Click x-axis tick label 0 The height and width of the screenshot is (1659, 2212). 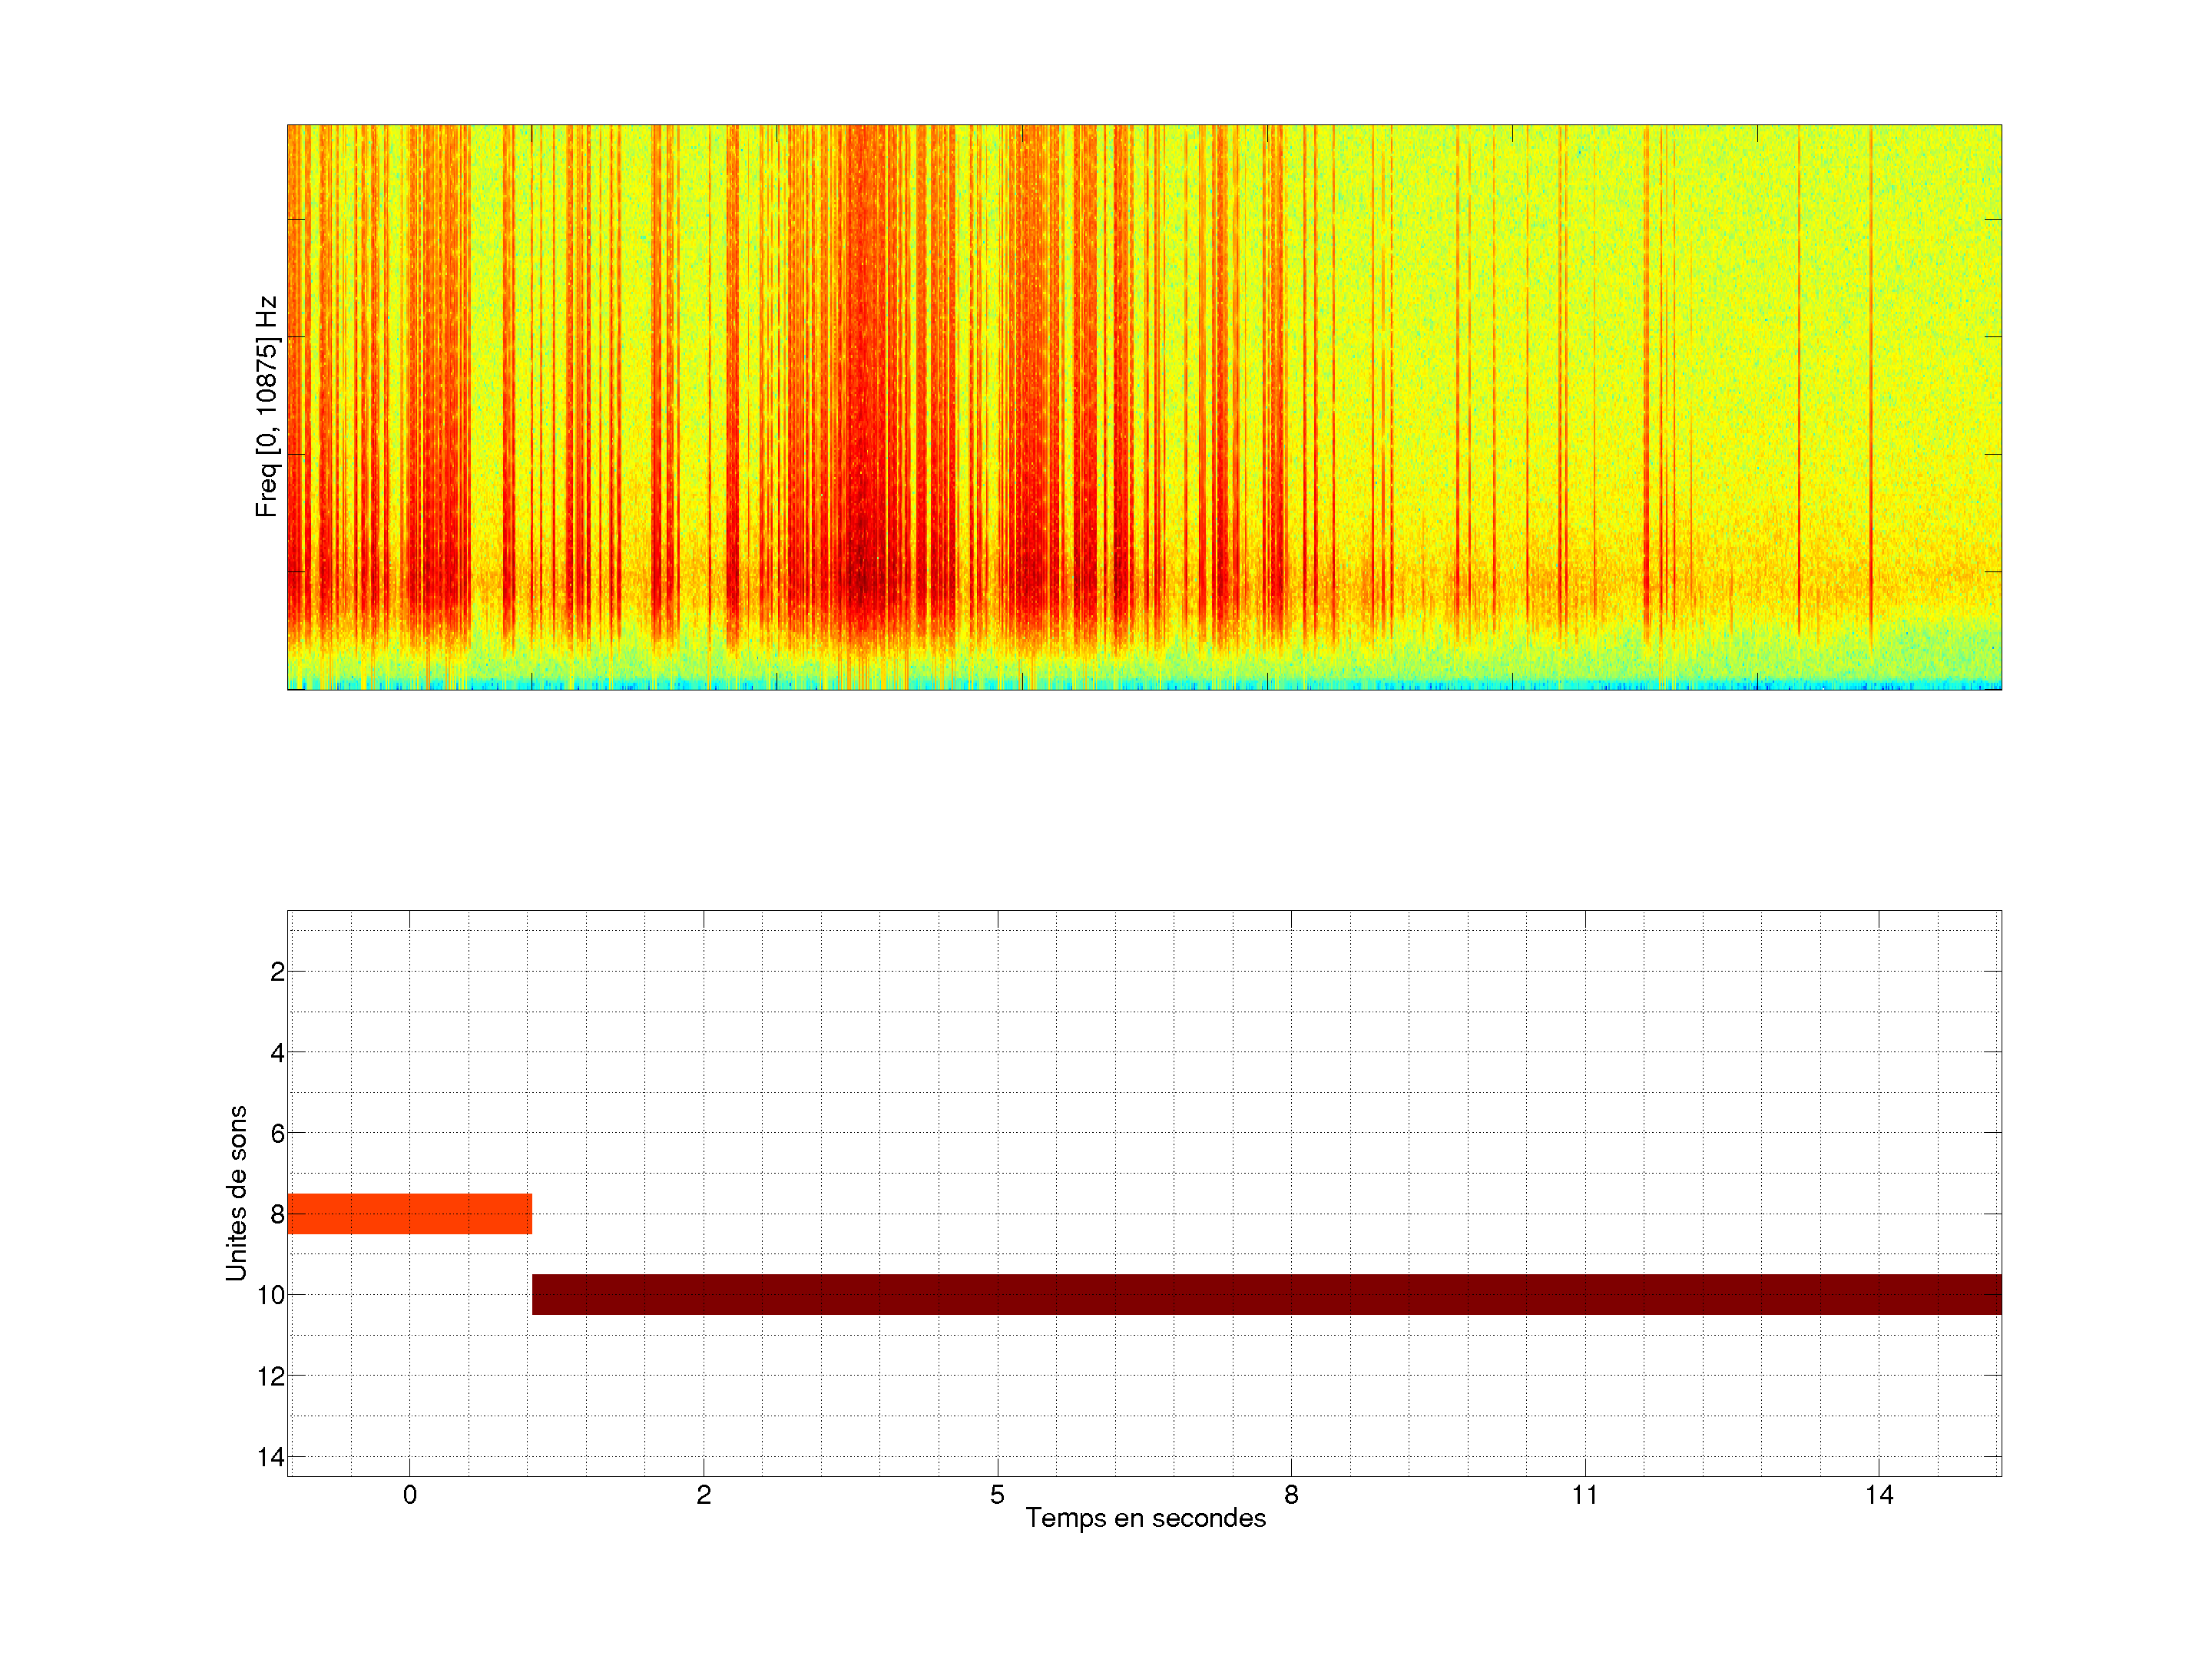click(x=409, y=1495)
